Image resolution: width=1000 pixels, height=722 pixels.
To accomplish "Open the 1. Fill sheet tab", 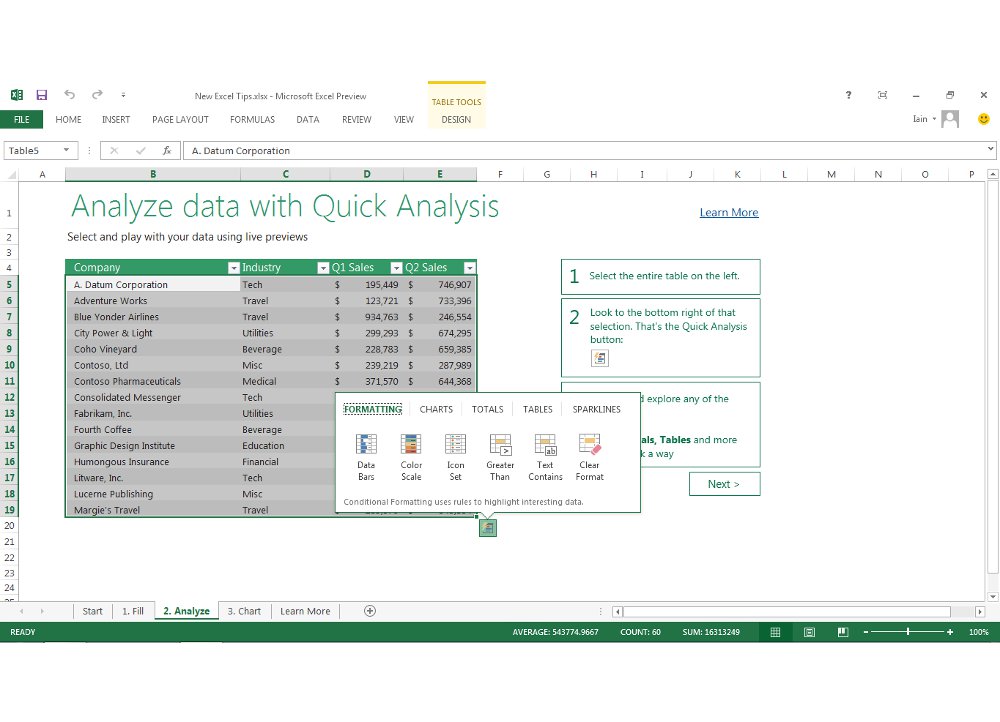I will click(133, 611).
